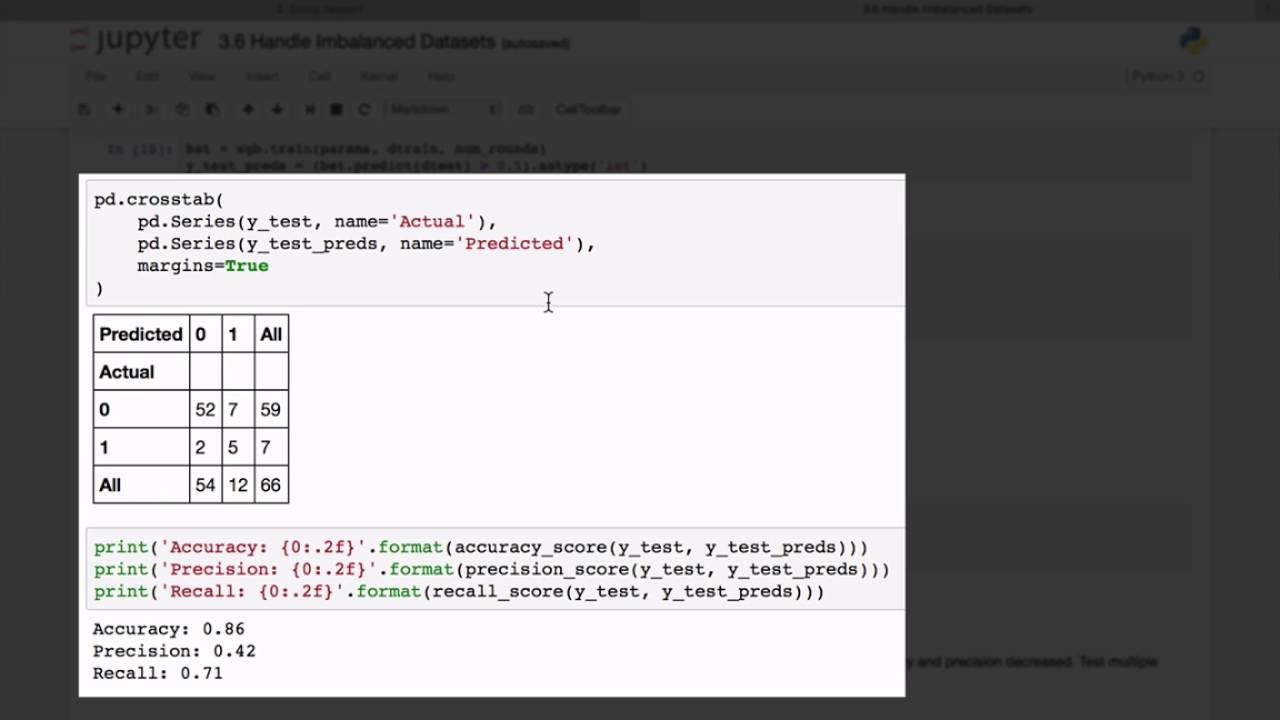Copy the selected cell via the toolbar
Image resolution: width=1280 pixels, height=720 pixels.
point(182,109)
